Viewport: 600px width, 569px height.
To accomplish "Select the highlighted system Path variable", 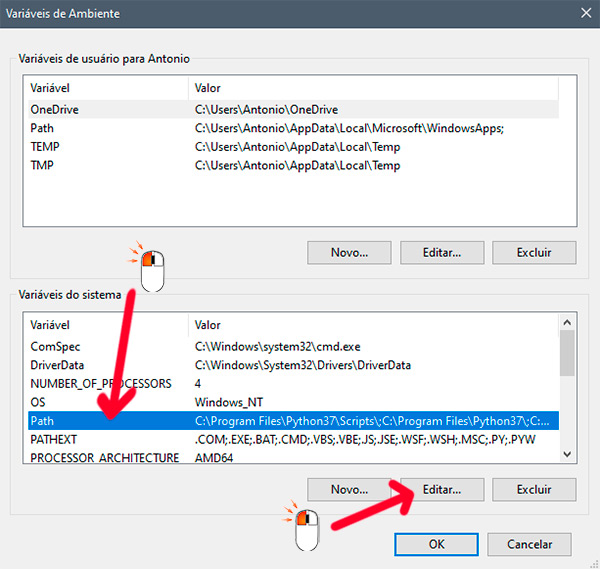I will click(293, 421).
